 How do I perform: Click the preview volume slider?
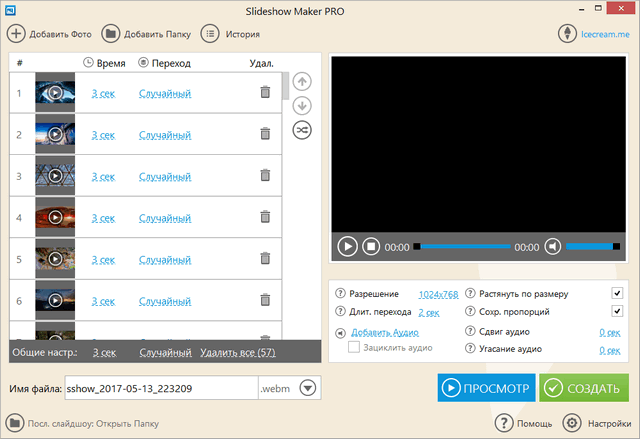[590, 246]
